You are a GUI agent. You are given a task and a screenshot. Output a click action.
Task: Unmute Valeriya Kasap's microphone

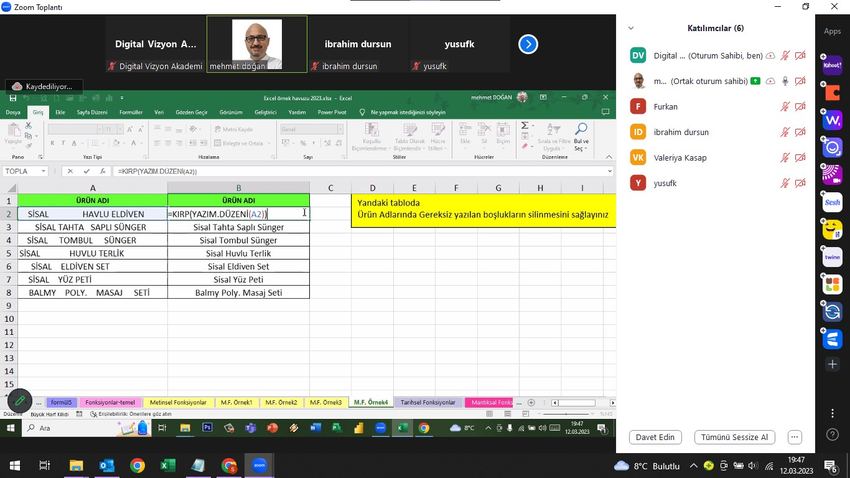click(x=784, y=158)
